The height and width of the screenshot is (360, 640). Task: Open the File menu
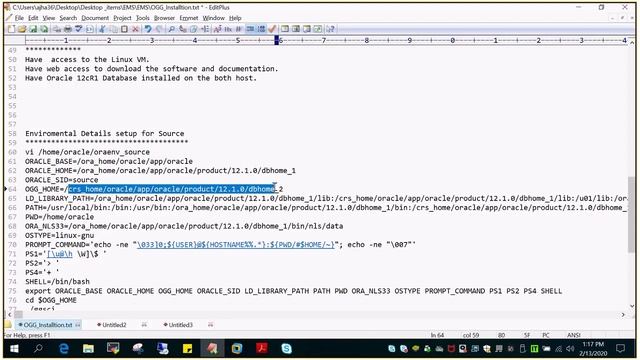click(x=19, y=18)
